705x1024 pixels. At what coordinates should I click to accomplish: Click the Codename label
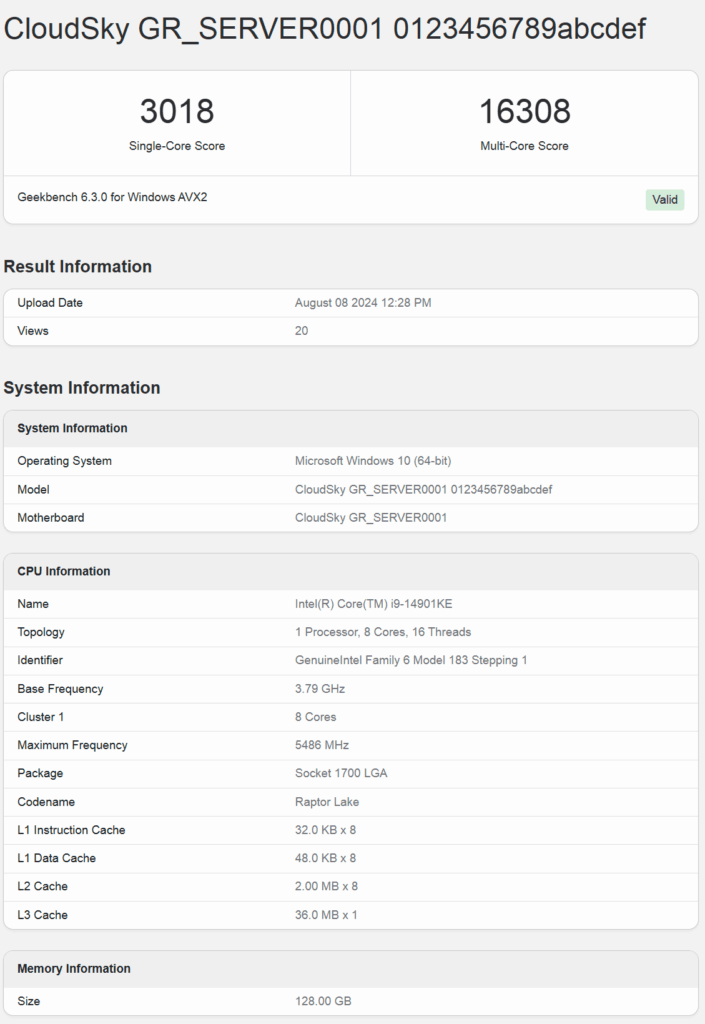click(x=46, y=802)
